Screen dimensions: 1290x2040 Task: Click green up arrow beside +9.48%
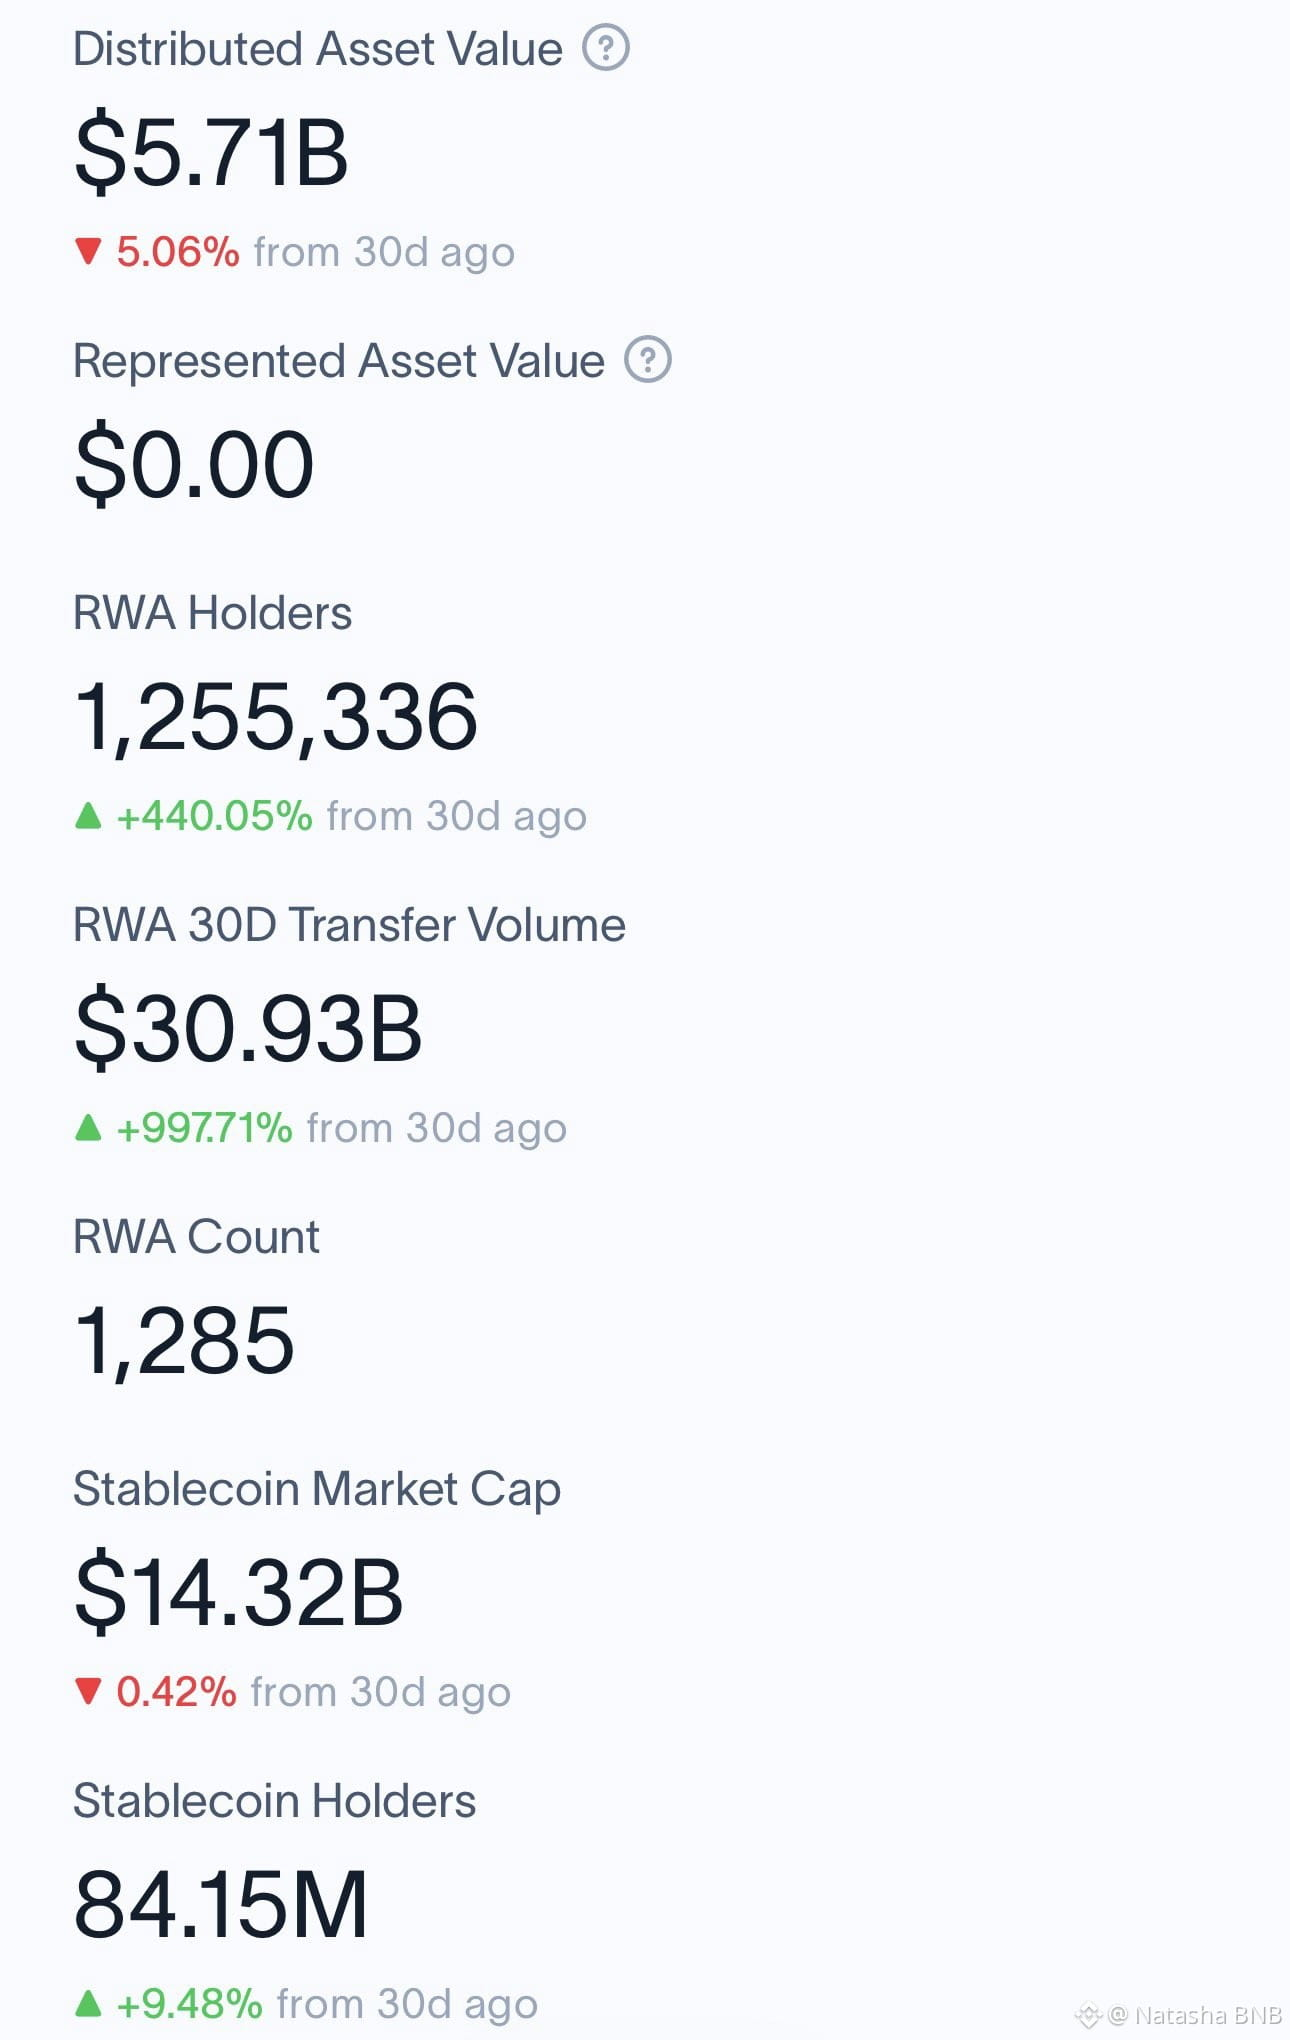click(88, 2003)
